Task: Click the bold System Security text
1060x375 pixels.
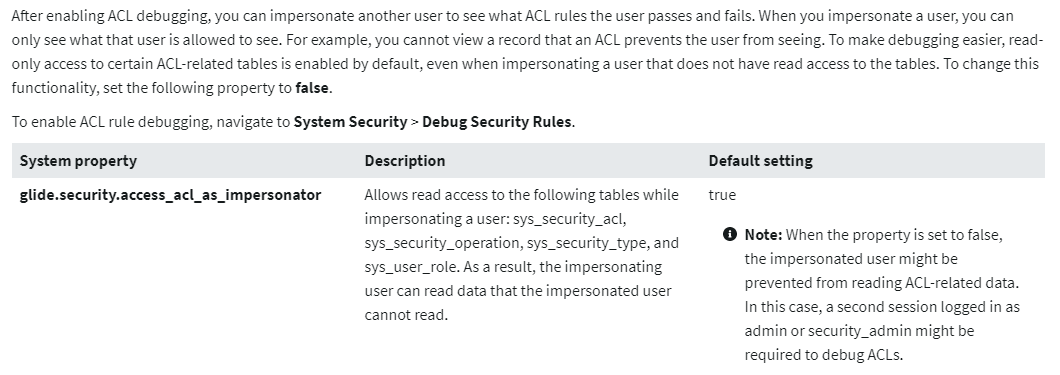Action: point(350,122)
